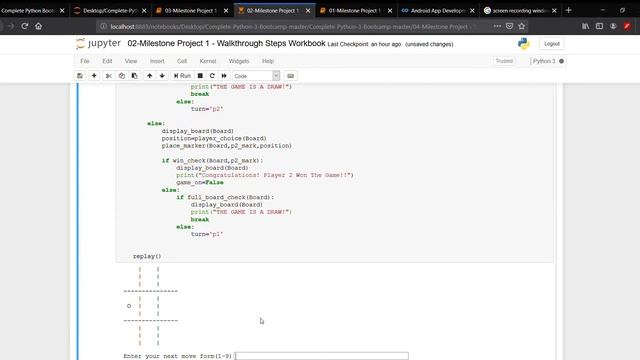Reload the page with the refresh icon
Viewport: 640px width, 360px height.
[24, 26]
